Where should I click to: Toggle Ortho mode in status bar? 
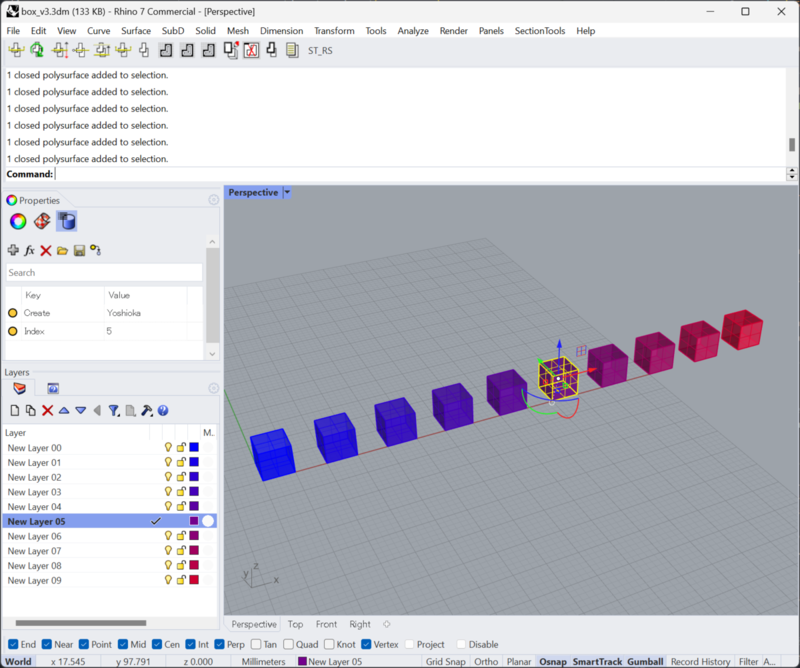pyautogui.click(x=486, y=661)
